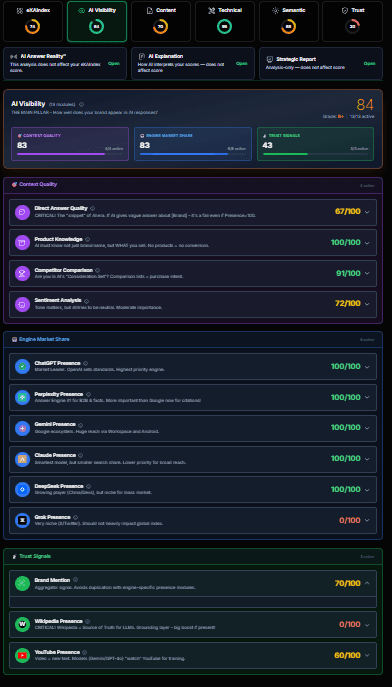392x687 pixels.
Task: Open the AI Explanation panel
Action: [193, 64]
